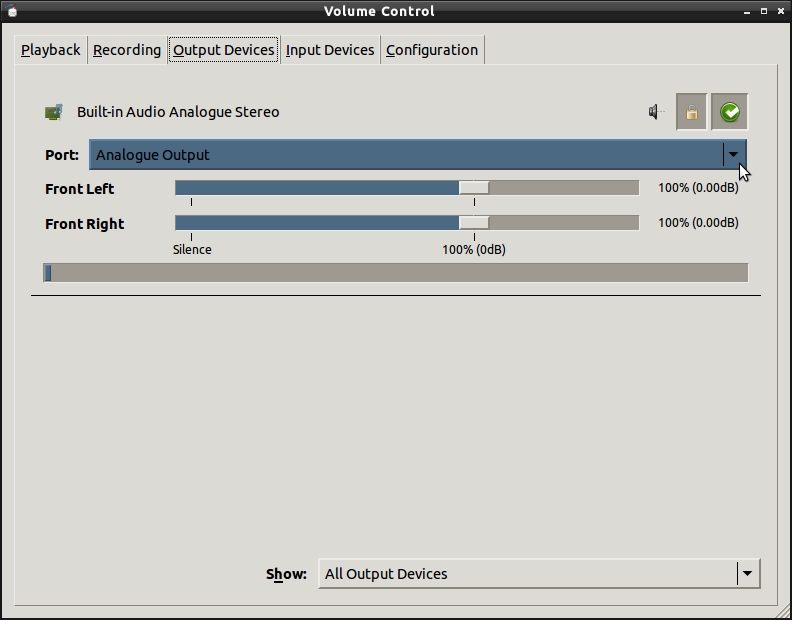Click the Front Right volume slider handle
Viewport: 792px width, 620px height.
[474, 223]
